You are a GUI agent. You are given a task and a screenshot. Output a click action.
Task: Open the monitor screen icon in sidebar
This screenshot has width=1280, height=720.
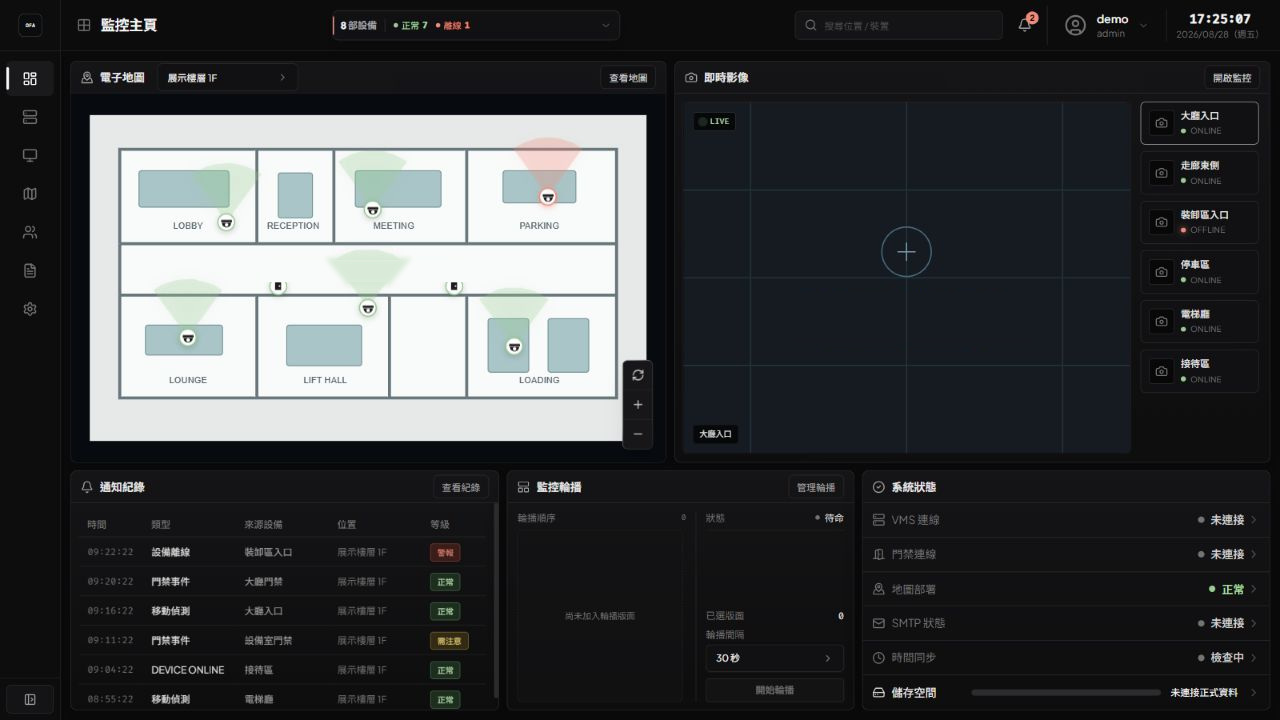tap(30, 155)
